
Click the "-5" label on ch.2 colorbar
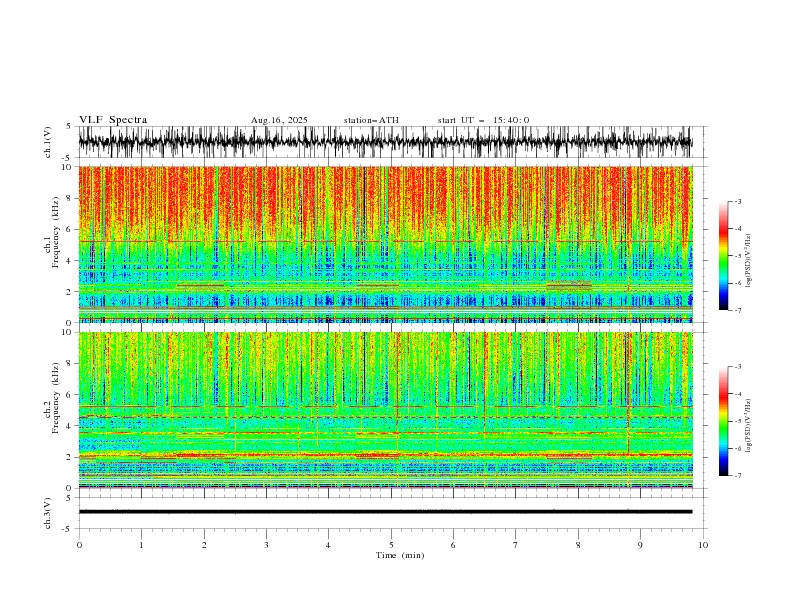[x=738, y=421]
